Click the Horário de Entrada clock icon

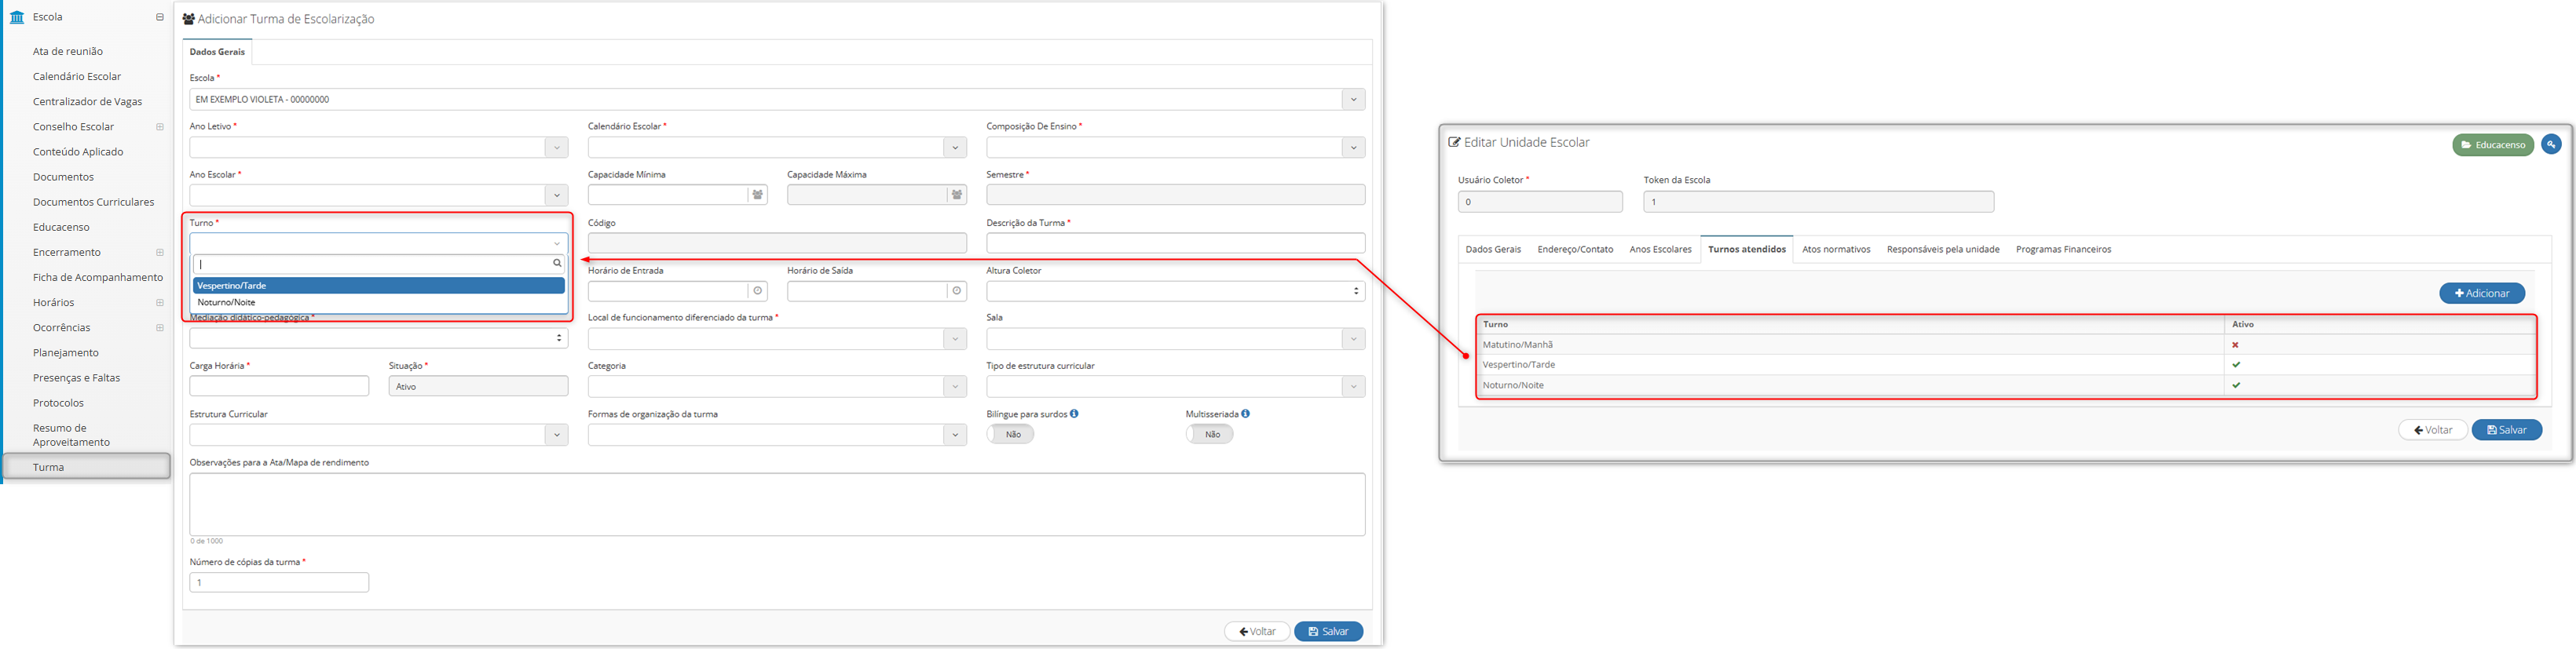[758, 291]
